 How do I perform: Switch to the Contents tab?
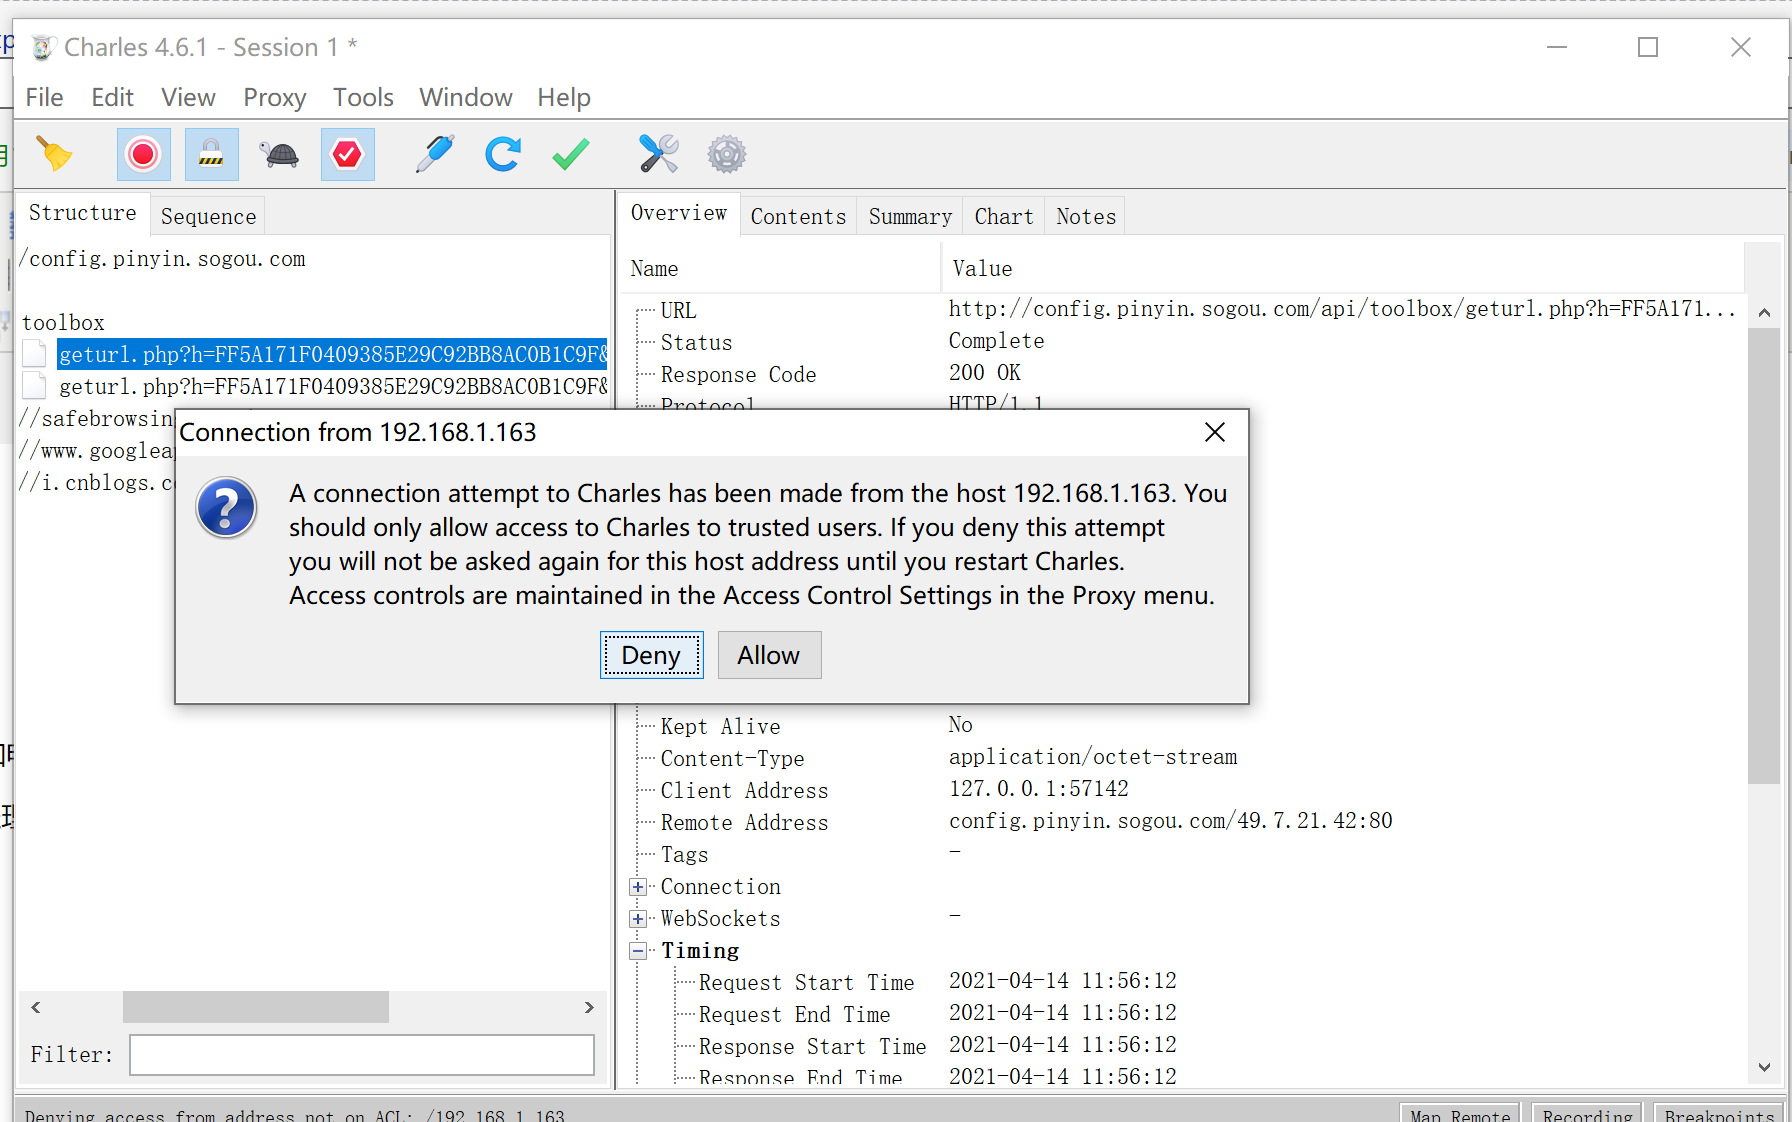tap(798, 216)
